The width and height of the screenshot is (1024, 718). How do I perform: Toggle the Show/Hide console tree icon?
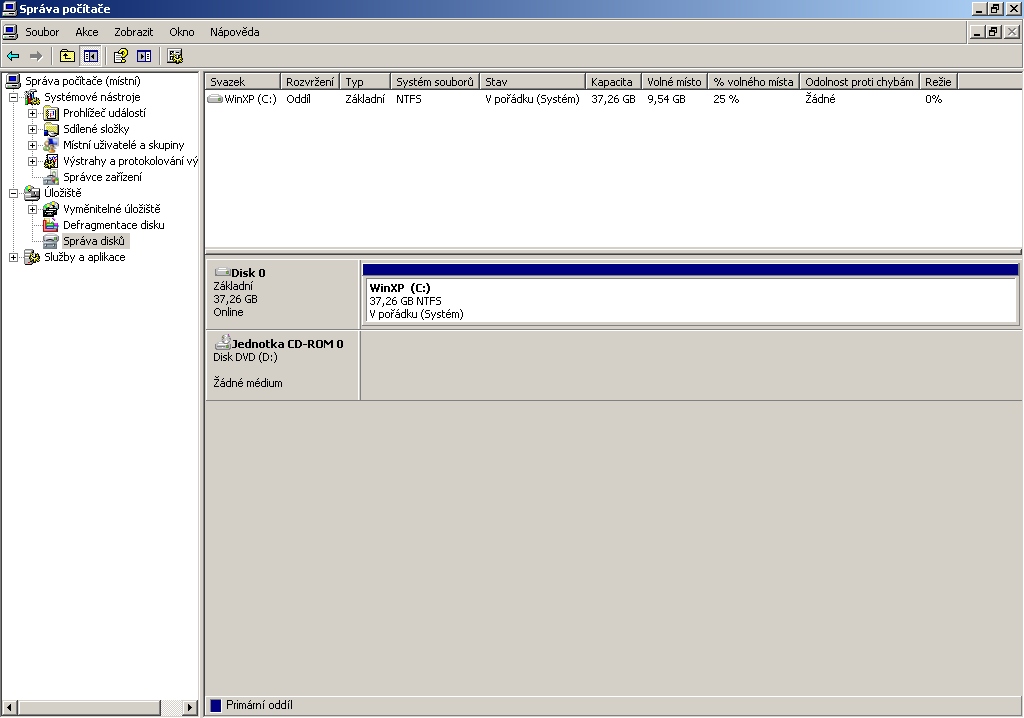pos(90,56)
